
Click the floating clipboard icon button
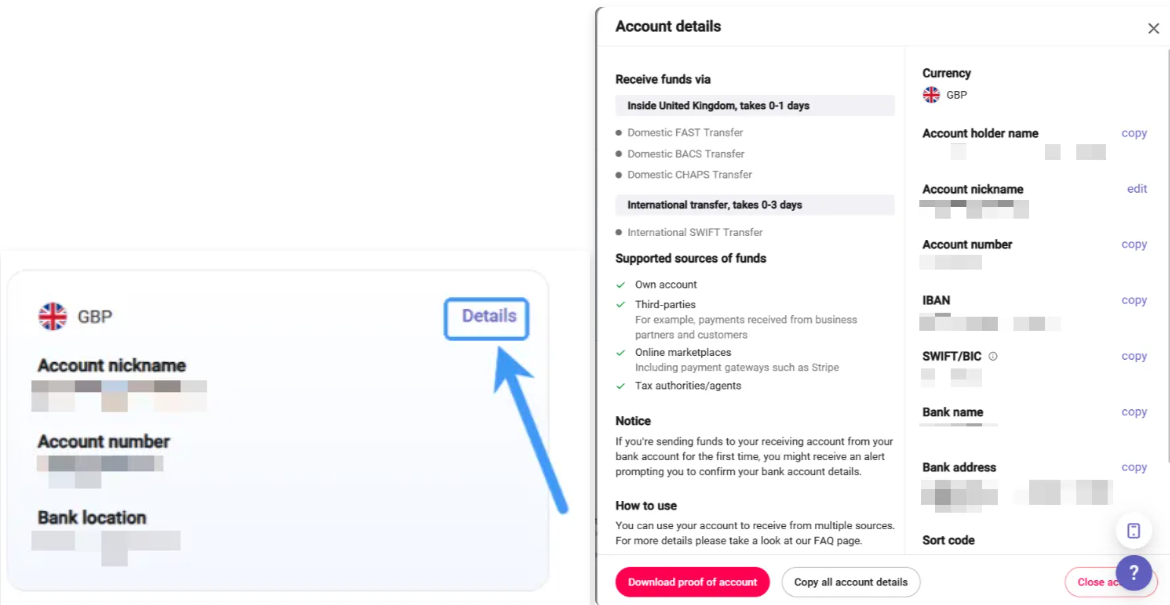click(x=1134, y=530)
